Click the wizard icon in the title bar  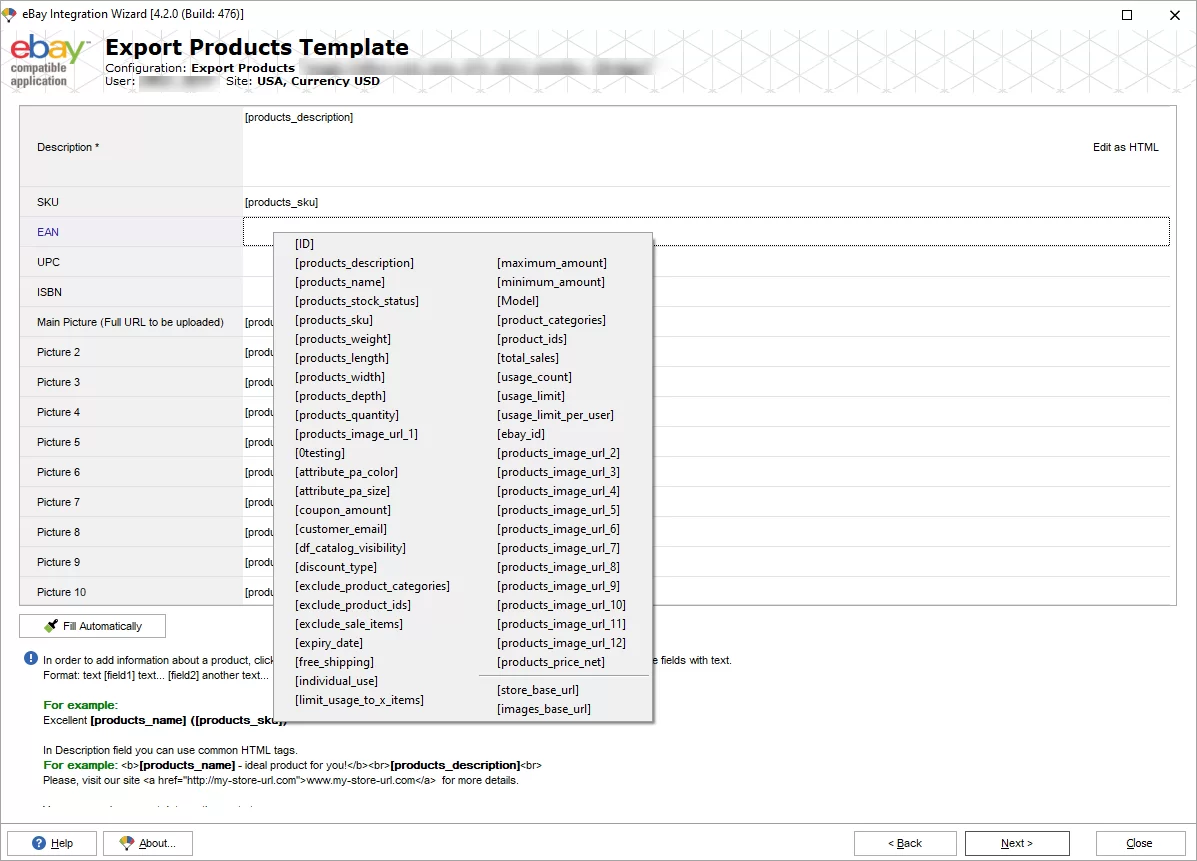pyautogui.click(x=11, y=13)
